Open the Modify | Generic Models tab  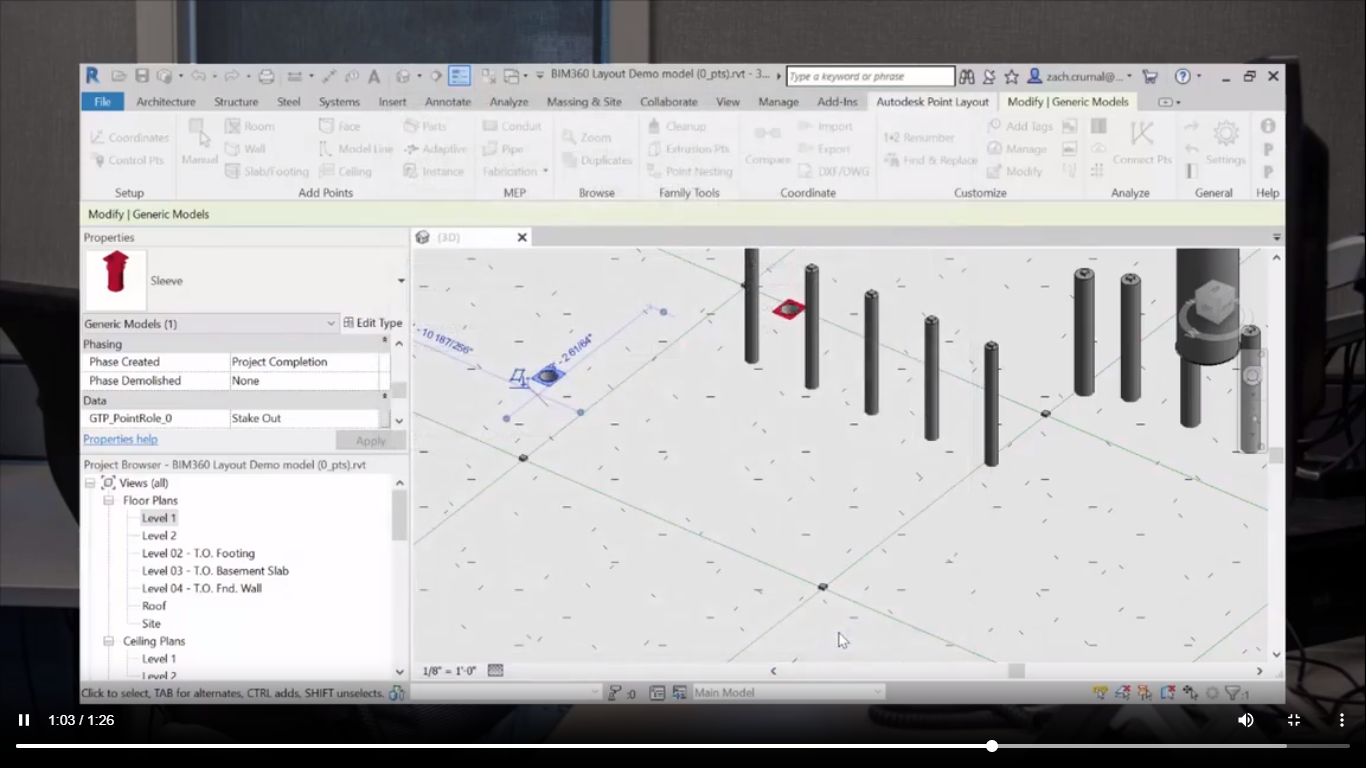tap(1068, 102)
